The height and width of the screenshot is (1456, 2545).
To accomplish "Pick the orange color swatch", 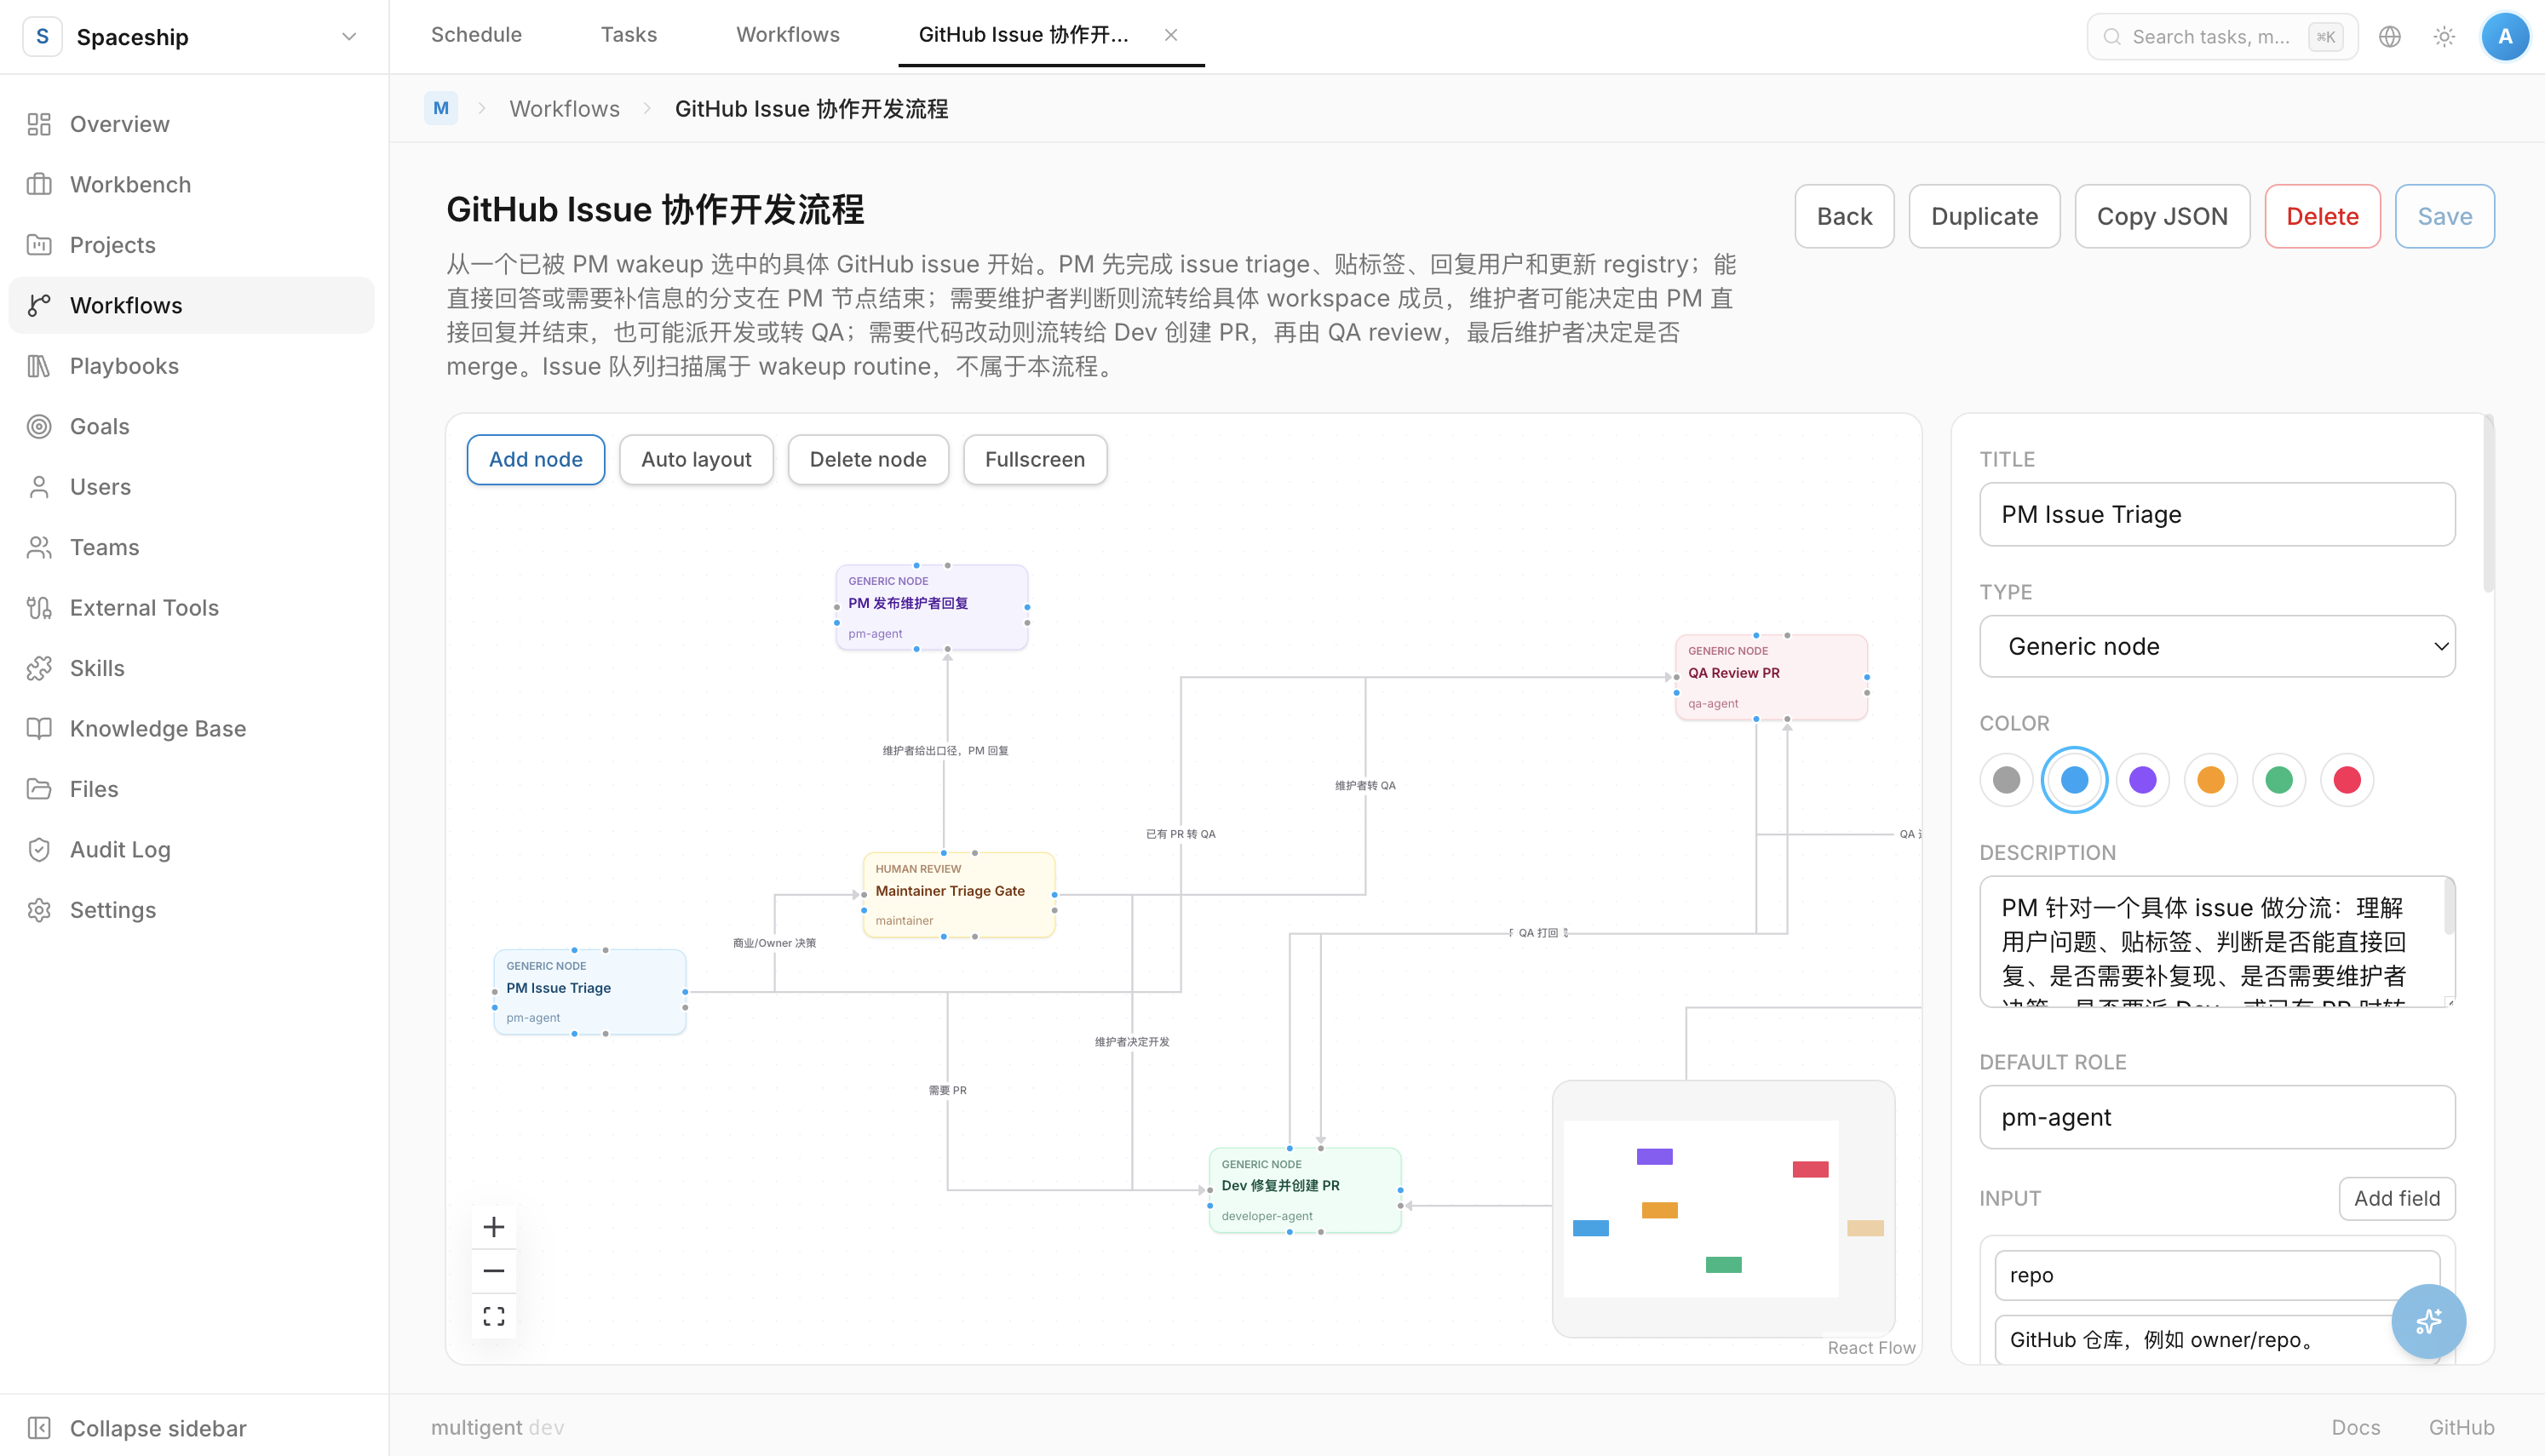I will click(x=2211, y=780).
